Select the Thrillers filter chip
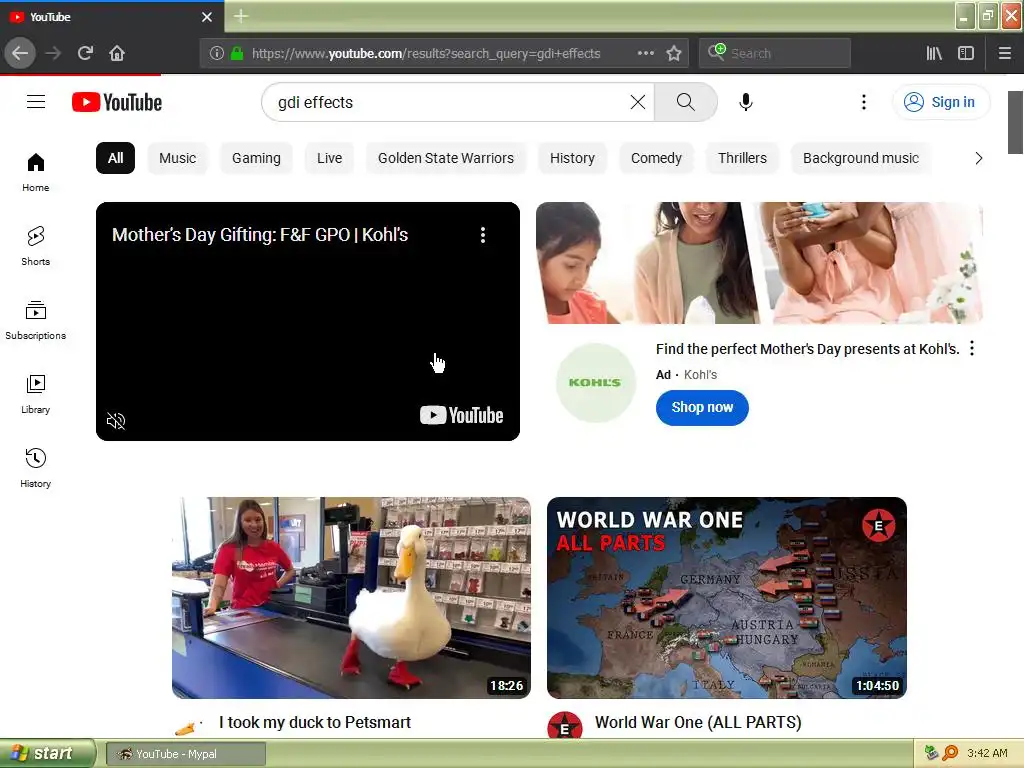Image resolution: width=1024 pixels, height=768 pixels. tap(743, 158)
